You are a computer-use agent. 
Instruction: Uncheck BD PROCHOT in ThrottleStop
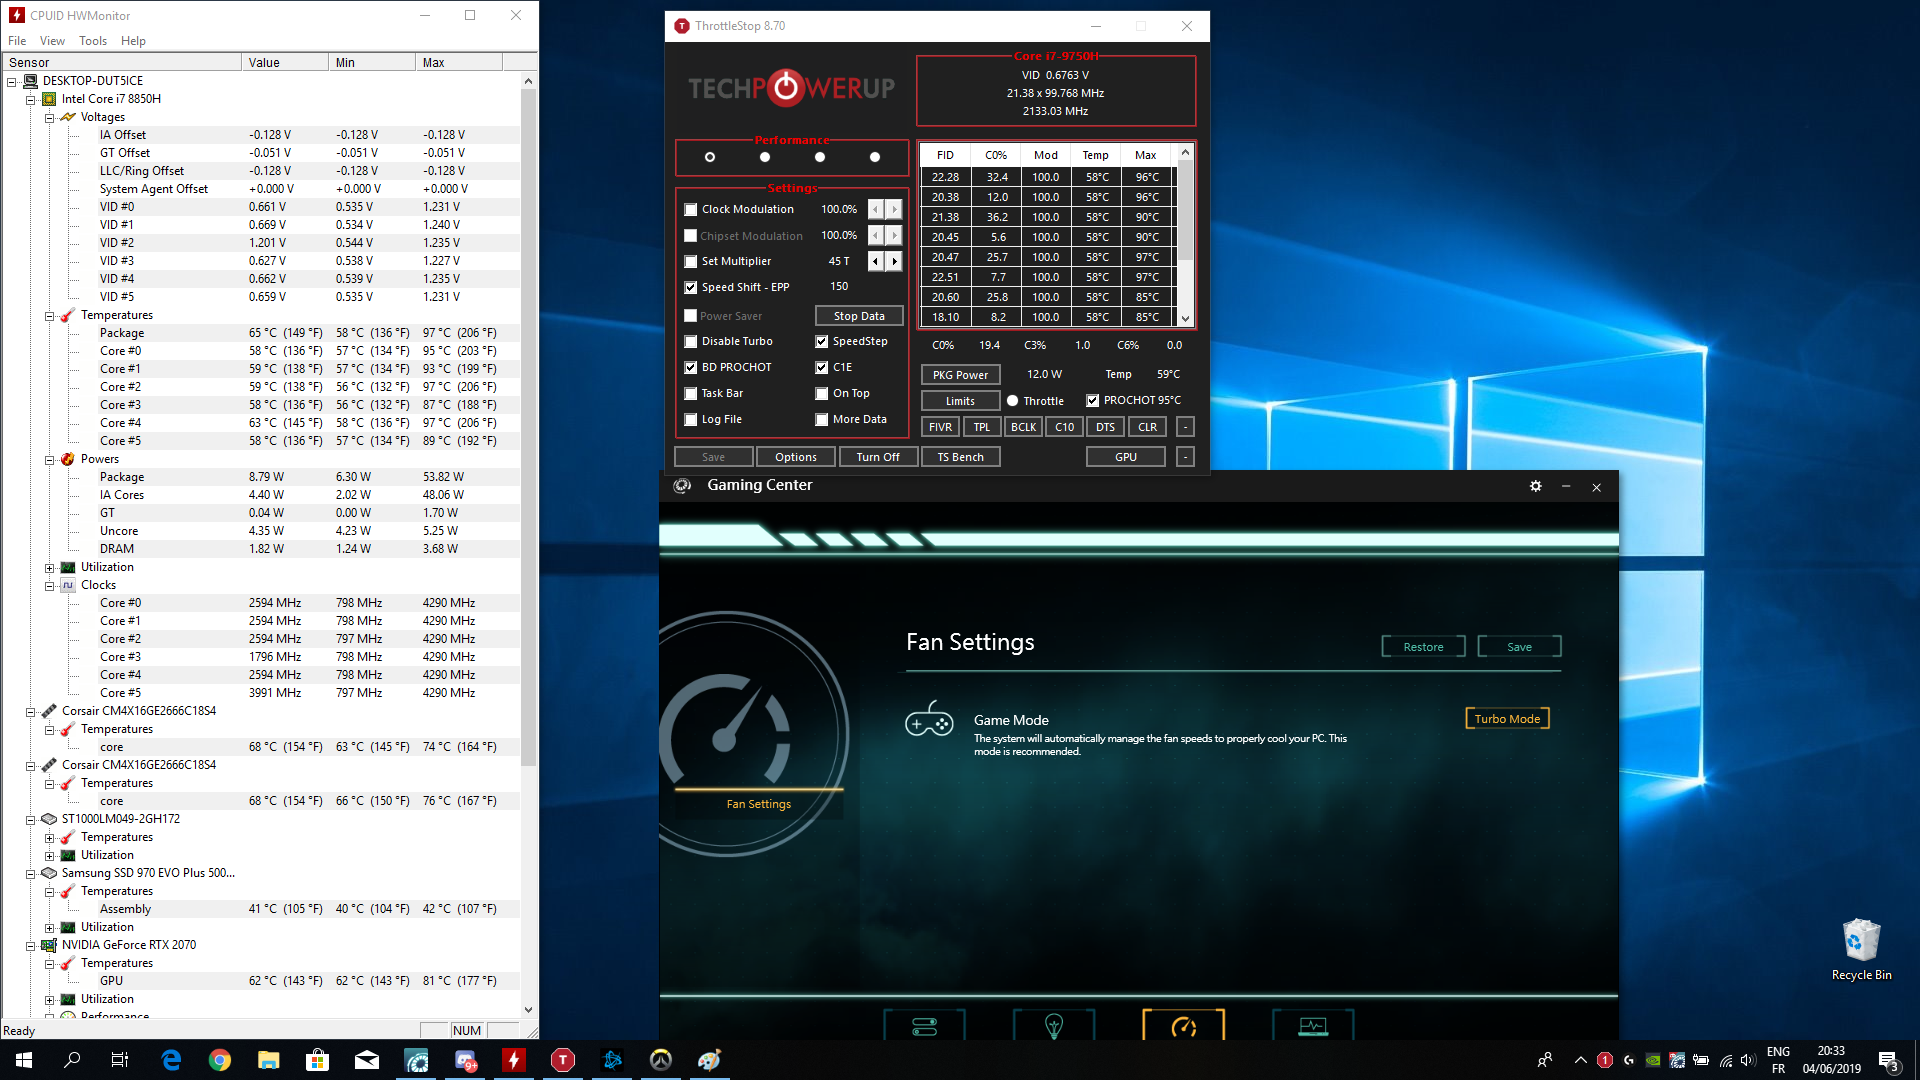click(x=691, y=368)
